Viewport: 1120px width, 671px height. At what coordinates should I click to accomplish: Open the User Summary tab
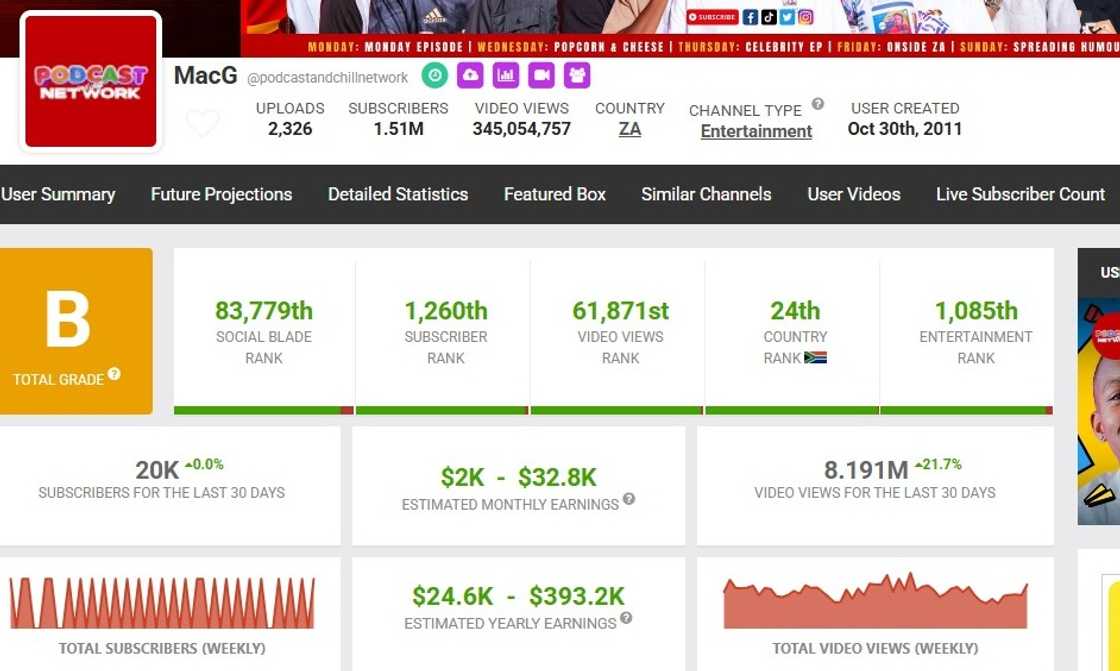tap(58, 194)
